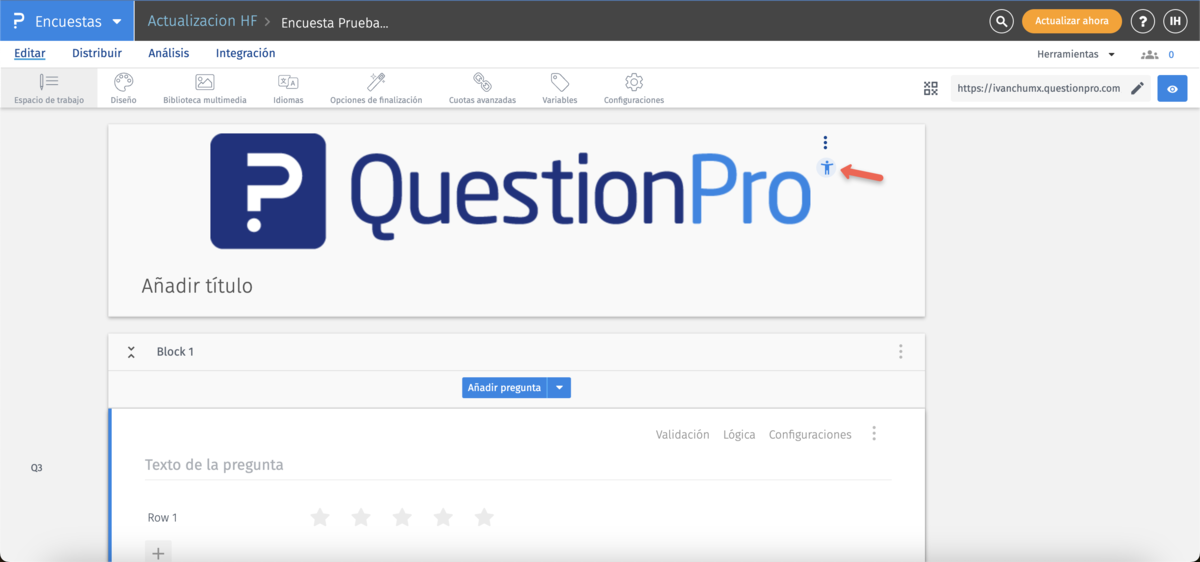Click the QuestionPro P logo in header
Viewport: 1200px width, 562px height.
(19, 21)
